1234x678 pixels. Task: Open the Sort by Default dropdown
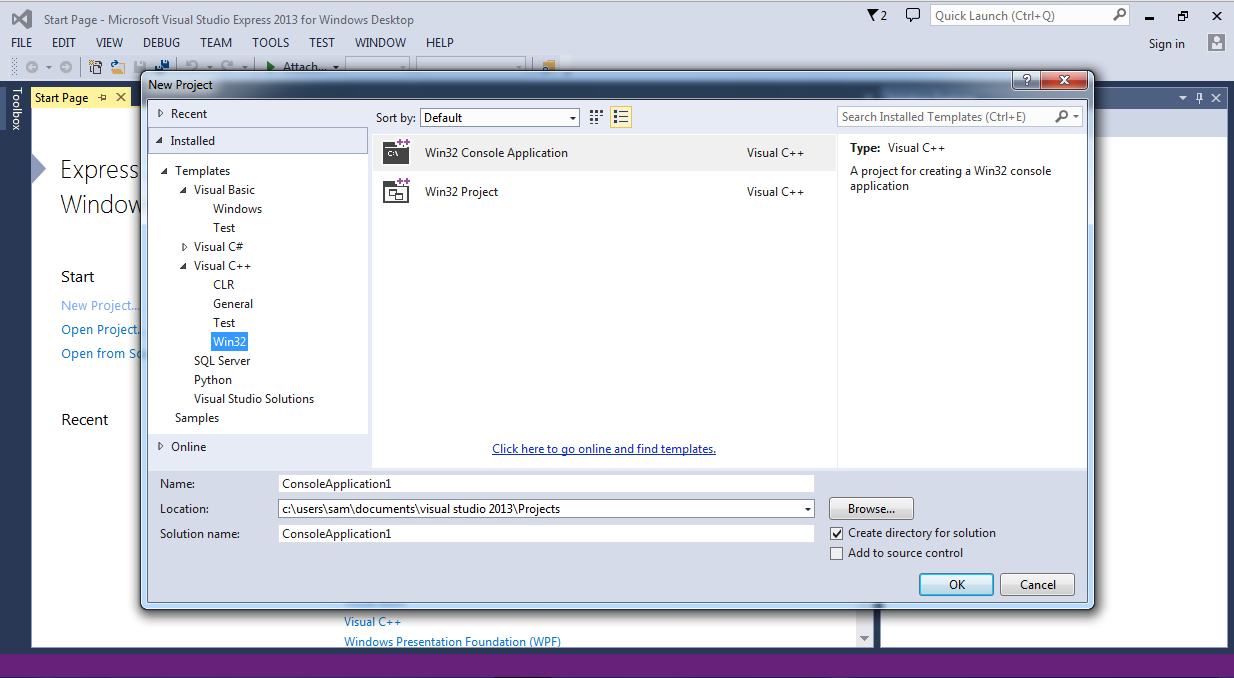click(500, 118)
